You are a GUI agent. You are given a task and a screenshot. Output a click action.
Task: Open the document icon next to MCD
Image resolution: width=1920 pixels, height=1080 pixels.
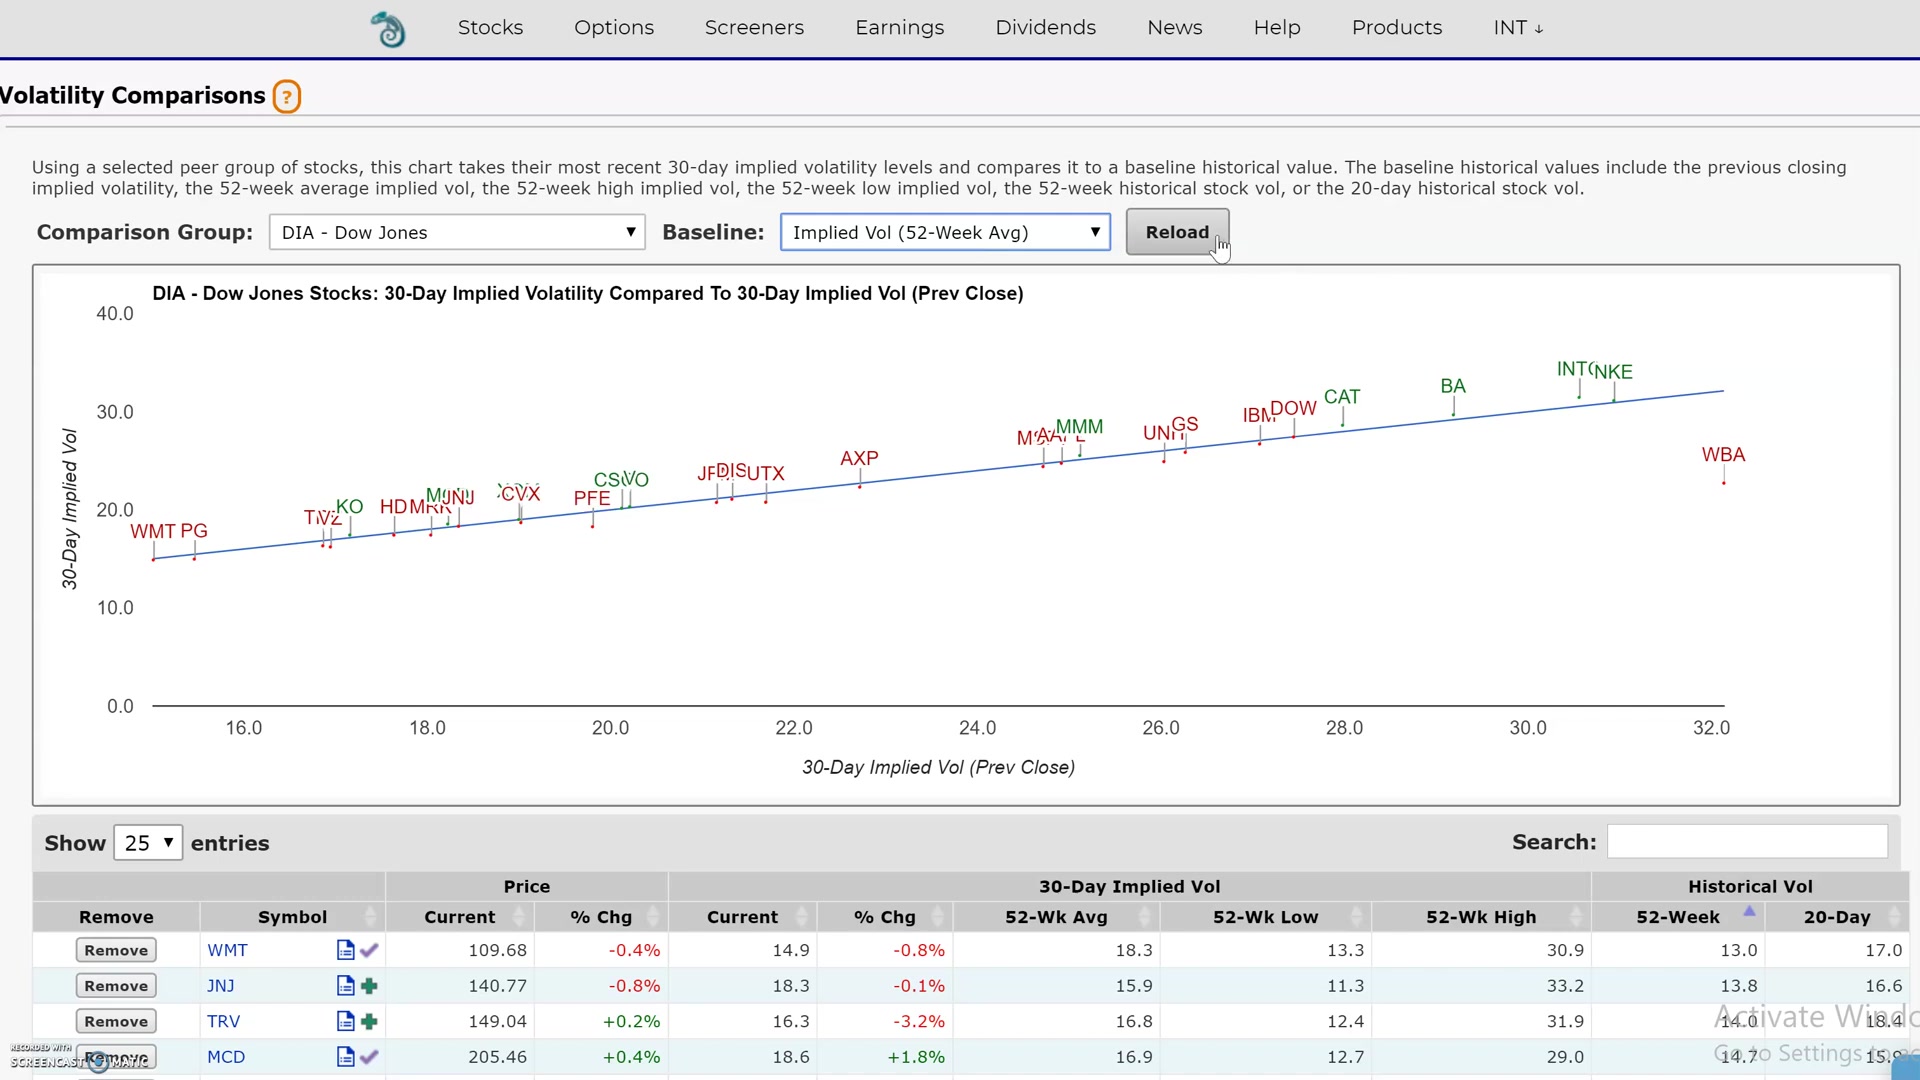[345, 1057]
